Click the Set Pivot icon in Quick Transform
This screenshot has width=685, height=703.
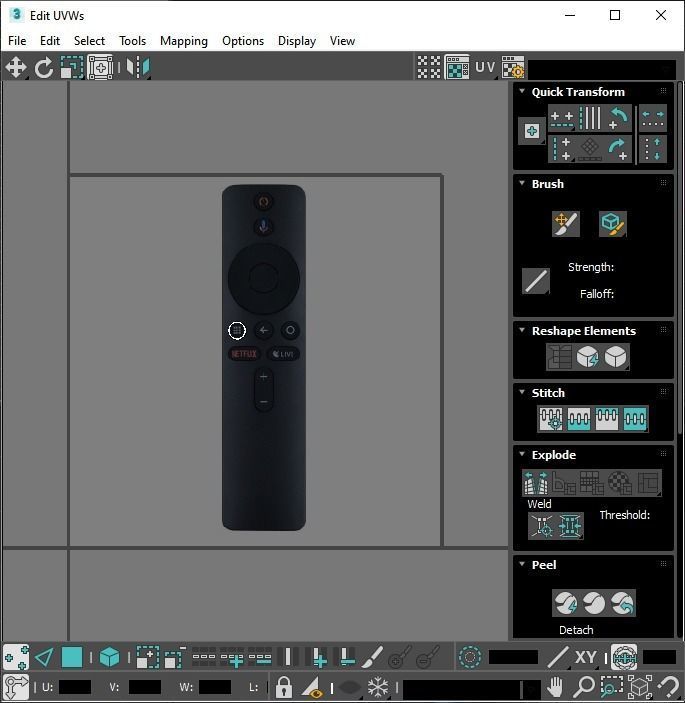532,131
